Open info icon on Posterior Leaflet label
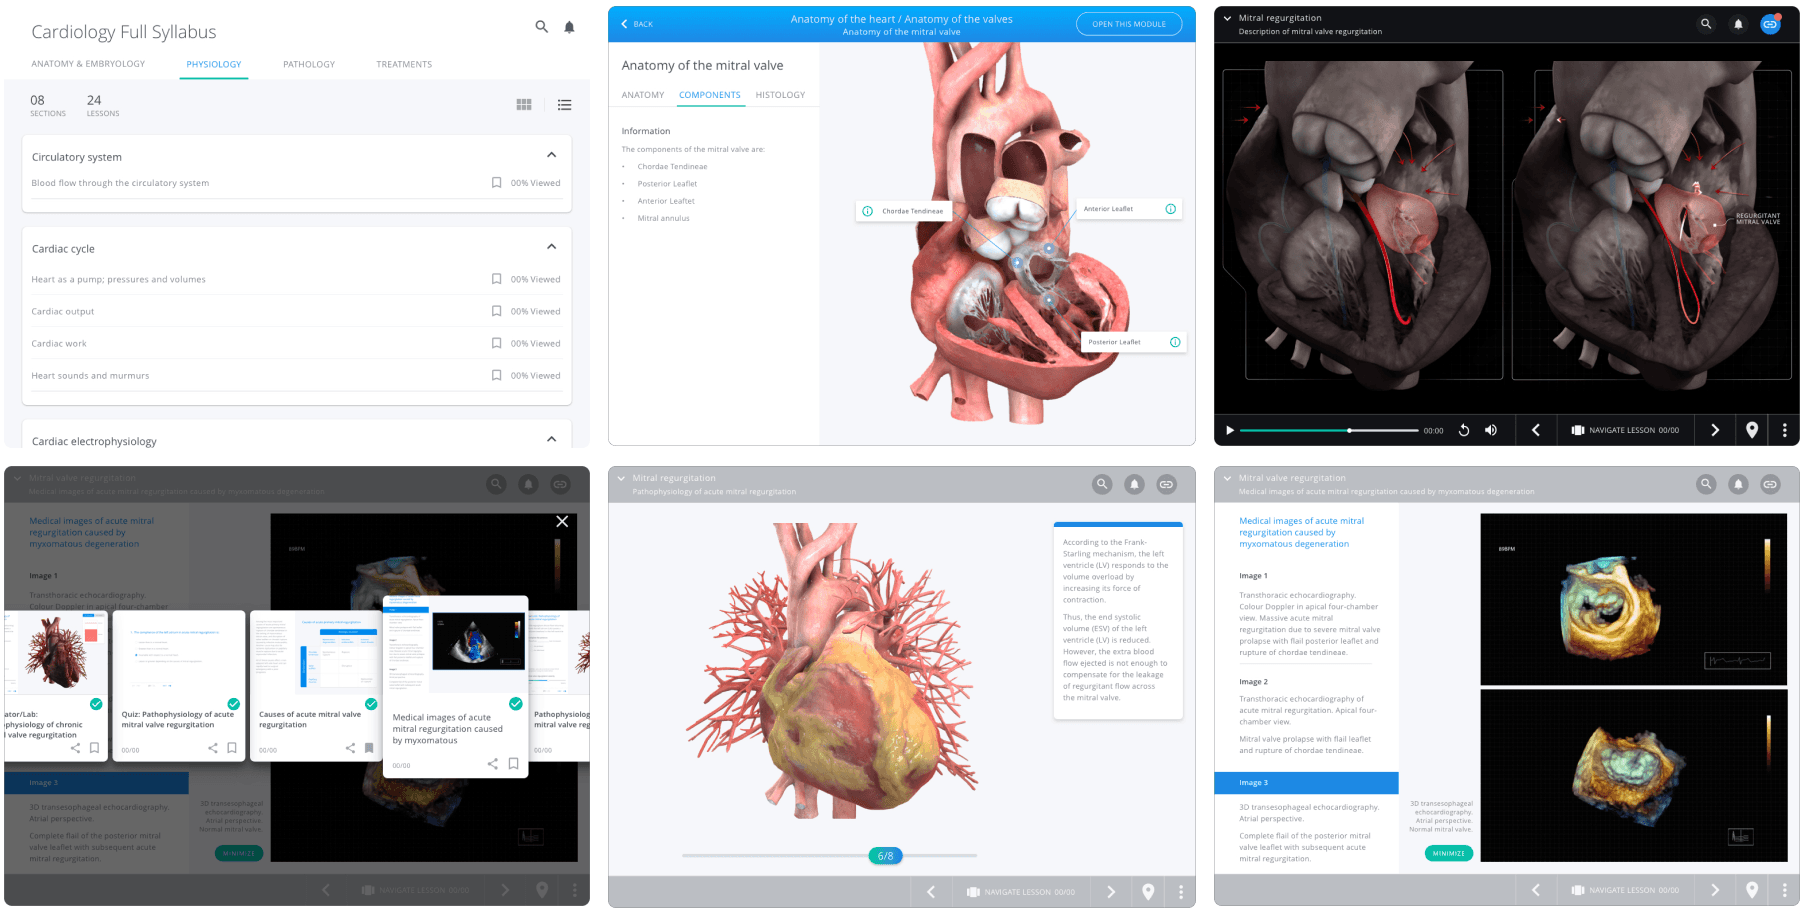 pyautogui.click(x=1175, y=342)
